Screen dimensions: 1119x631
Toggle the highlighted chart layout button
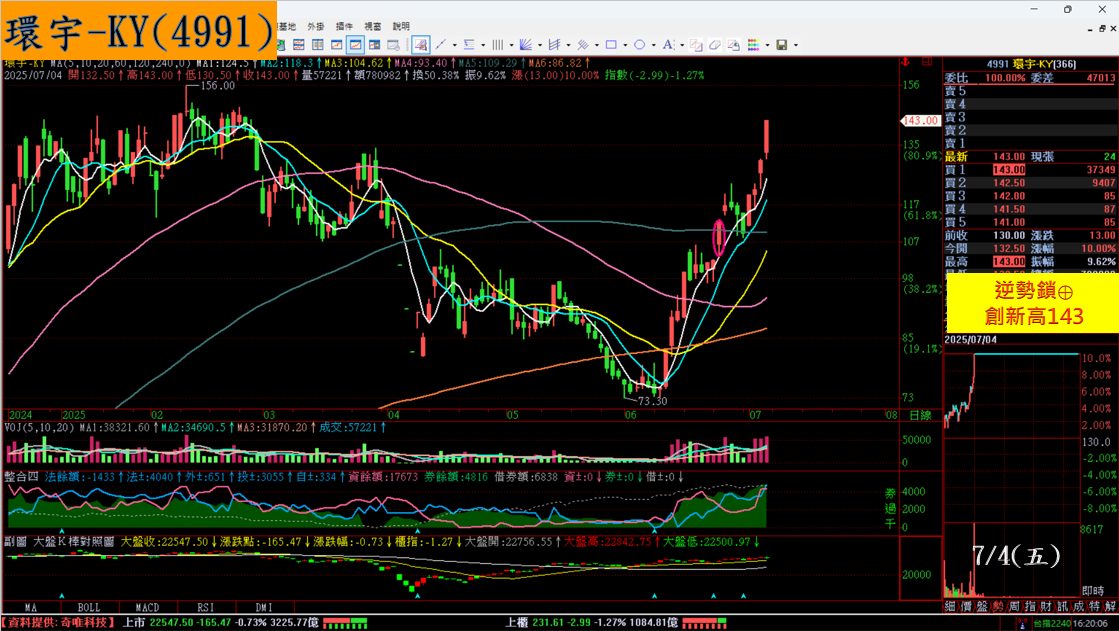tap(354, 45)
